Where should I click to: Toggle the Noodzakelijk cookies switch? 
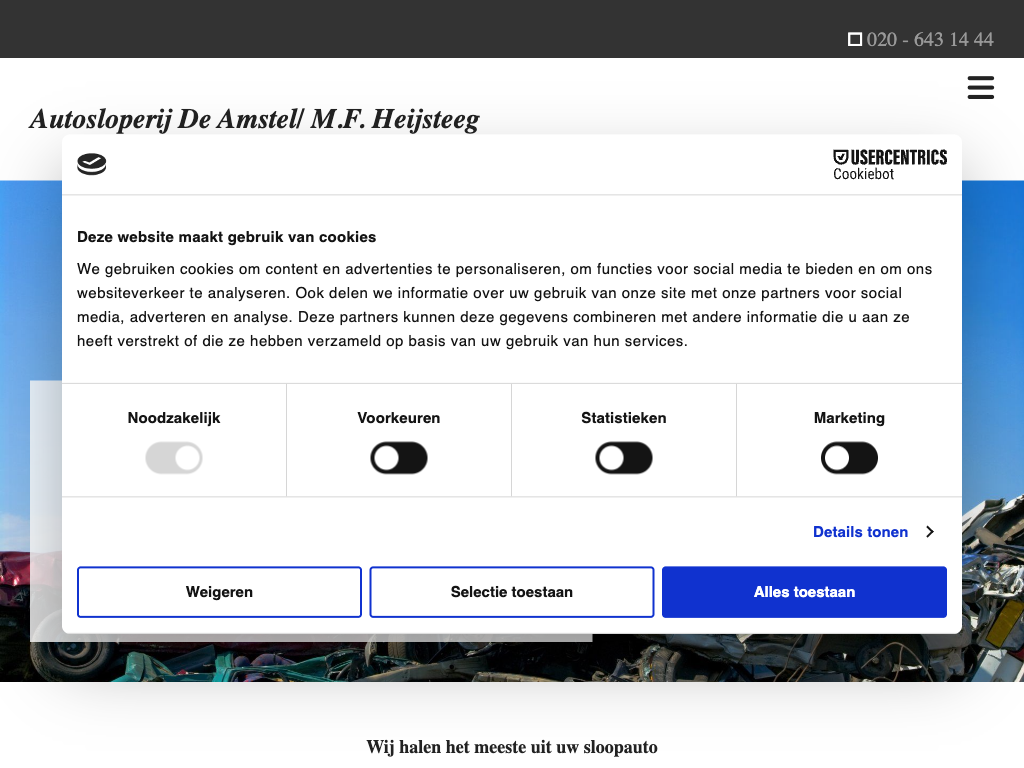[x=174, y=459]
